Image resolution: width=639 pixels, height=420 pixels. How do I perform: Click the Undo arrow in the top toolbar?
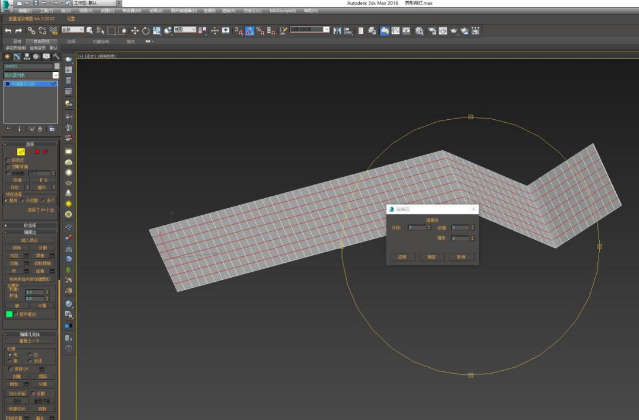tap(8, 30)
